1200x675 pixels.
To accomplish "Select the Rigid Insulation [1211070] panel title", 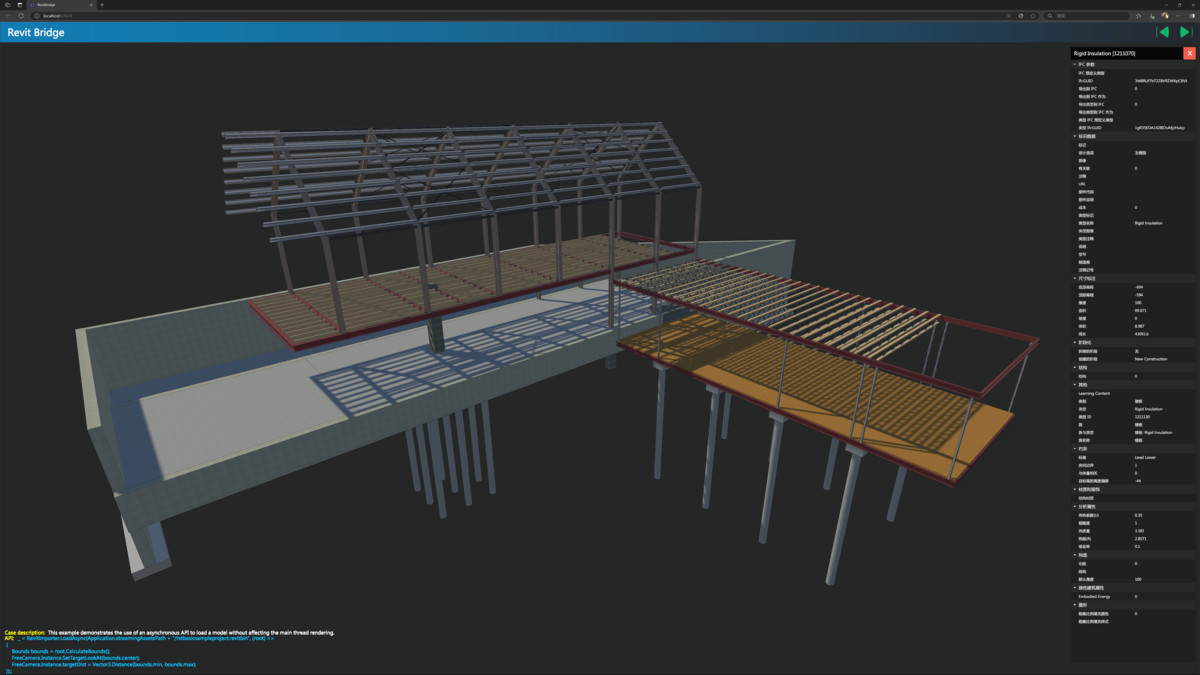I will pyautogui.click(x=1104, y=53).
